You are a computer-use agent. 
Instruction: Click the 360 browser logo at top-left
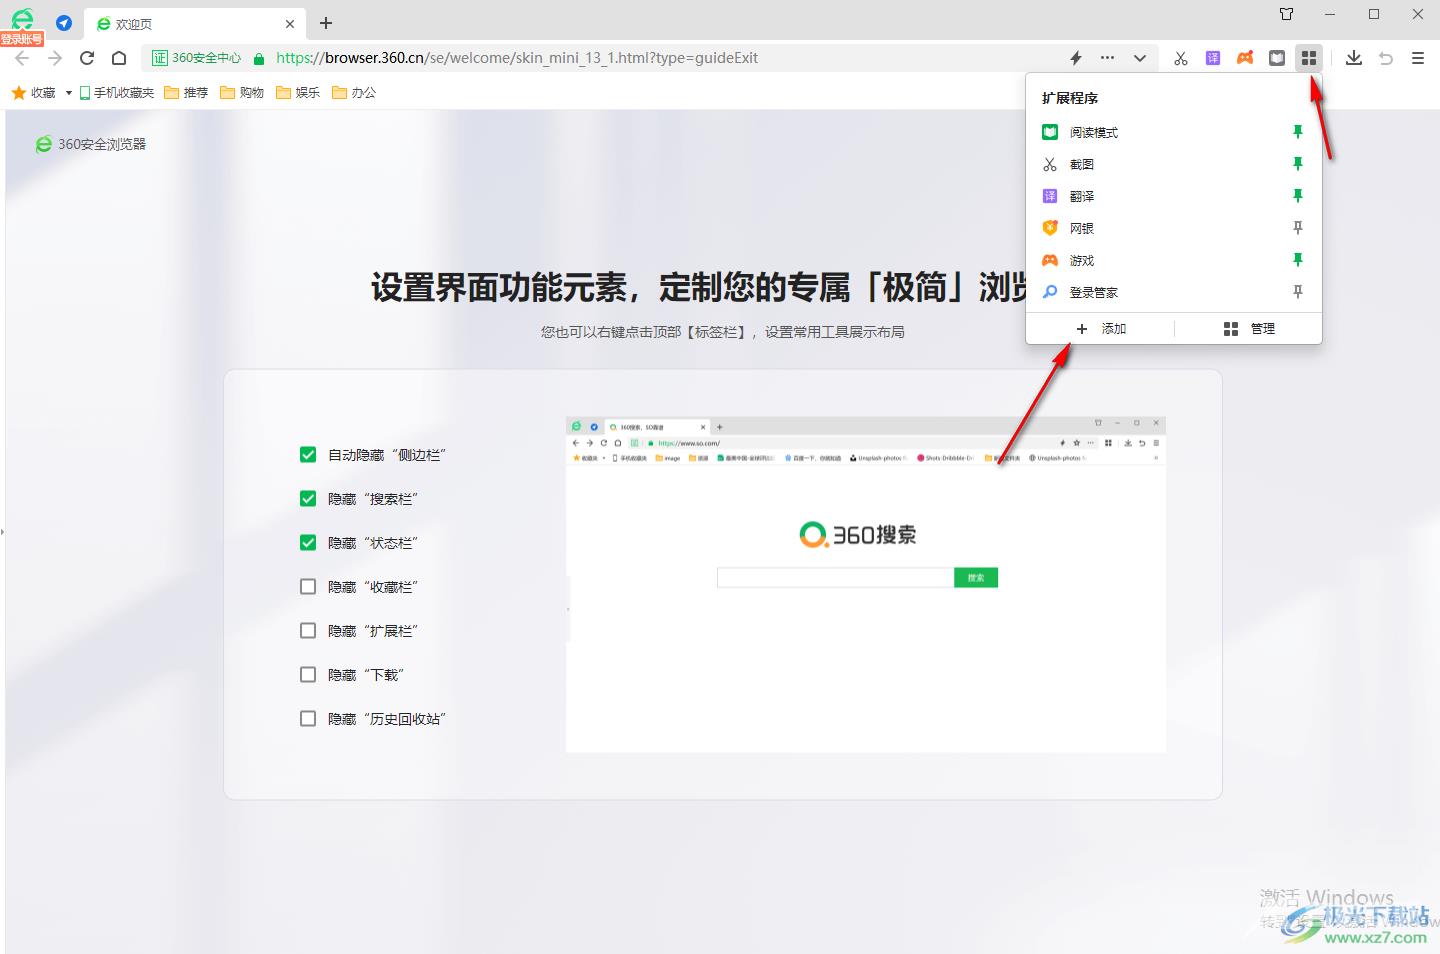click(x=22, y=19)
